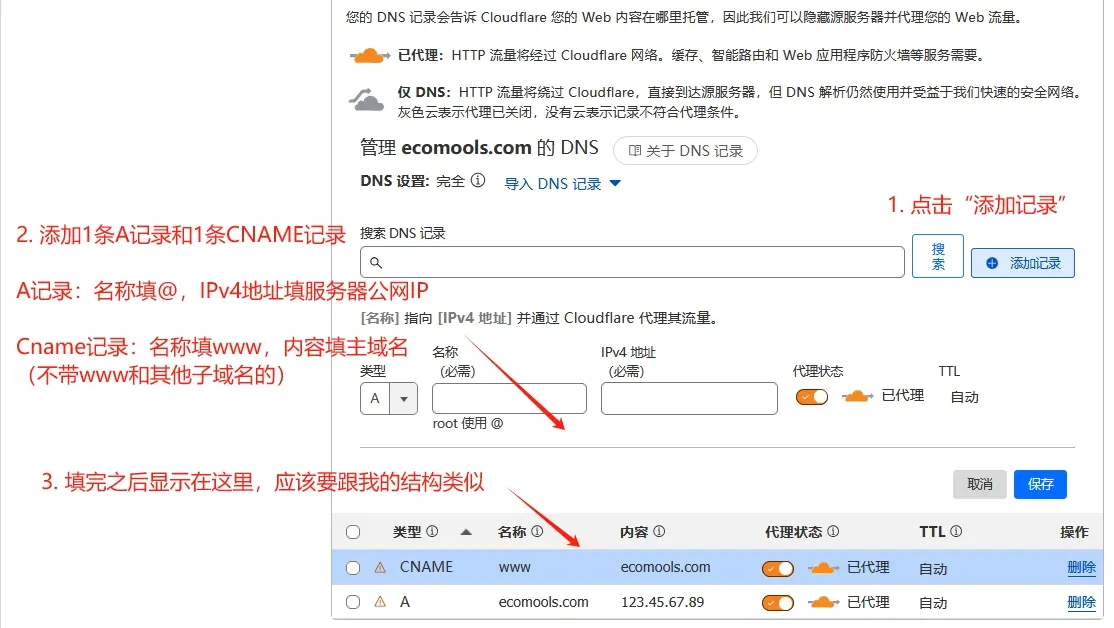Screen dimensions: 1114x628
Task: Click the 123.45.67.89 content cell
Action: (662, 602)
